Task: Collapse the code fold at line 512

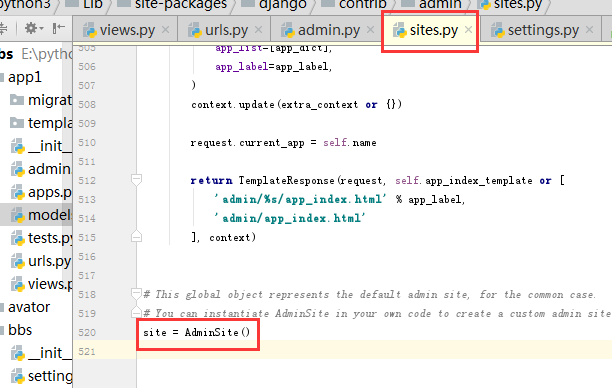Action: click(x=136, y=180)
